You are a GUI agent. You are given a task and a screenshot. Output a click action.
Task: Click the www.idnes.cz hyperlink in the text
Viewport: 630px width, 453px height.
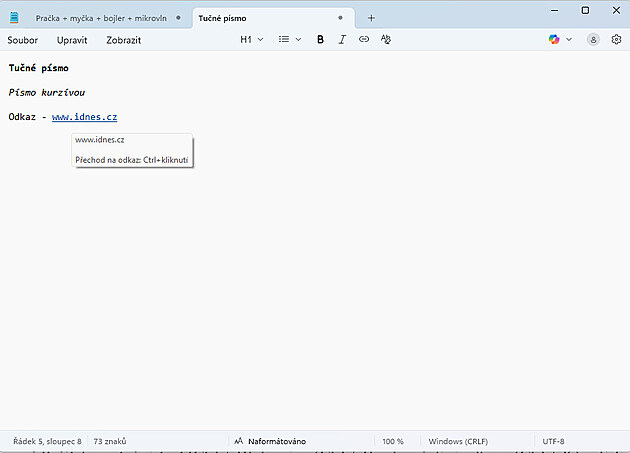(x=85, y=118)
